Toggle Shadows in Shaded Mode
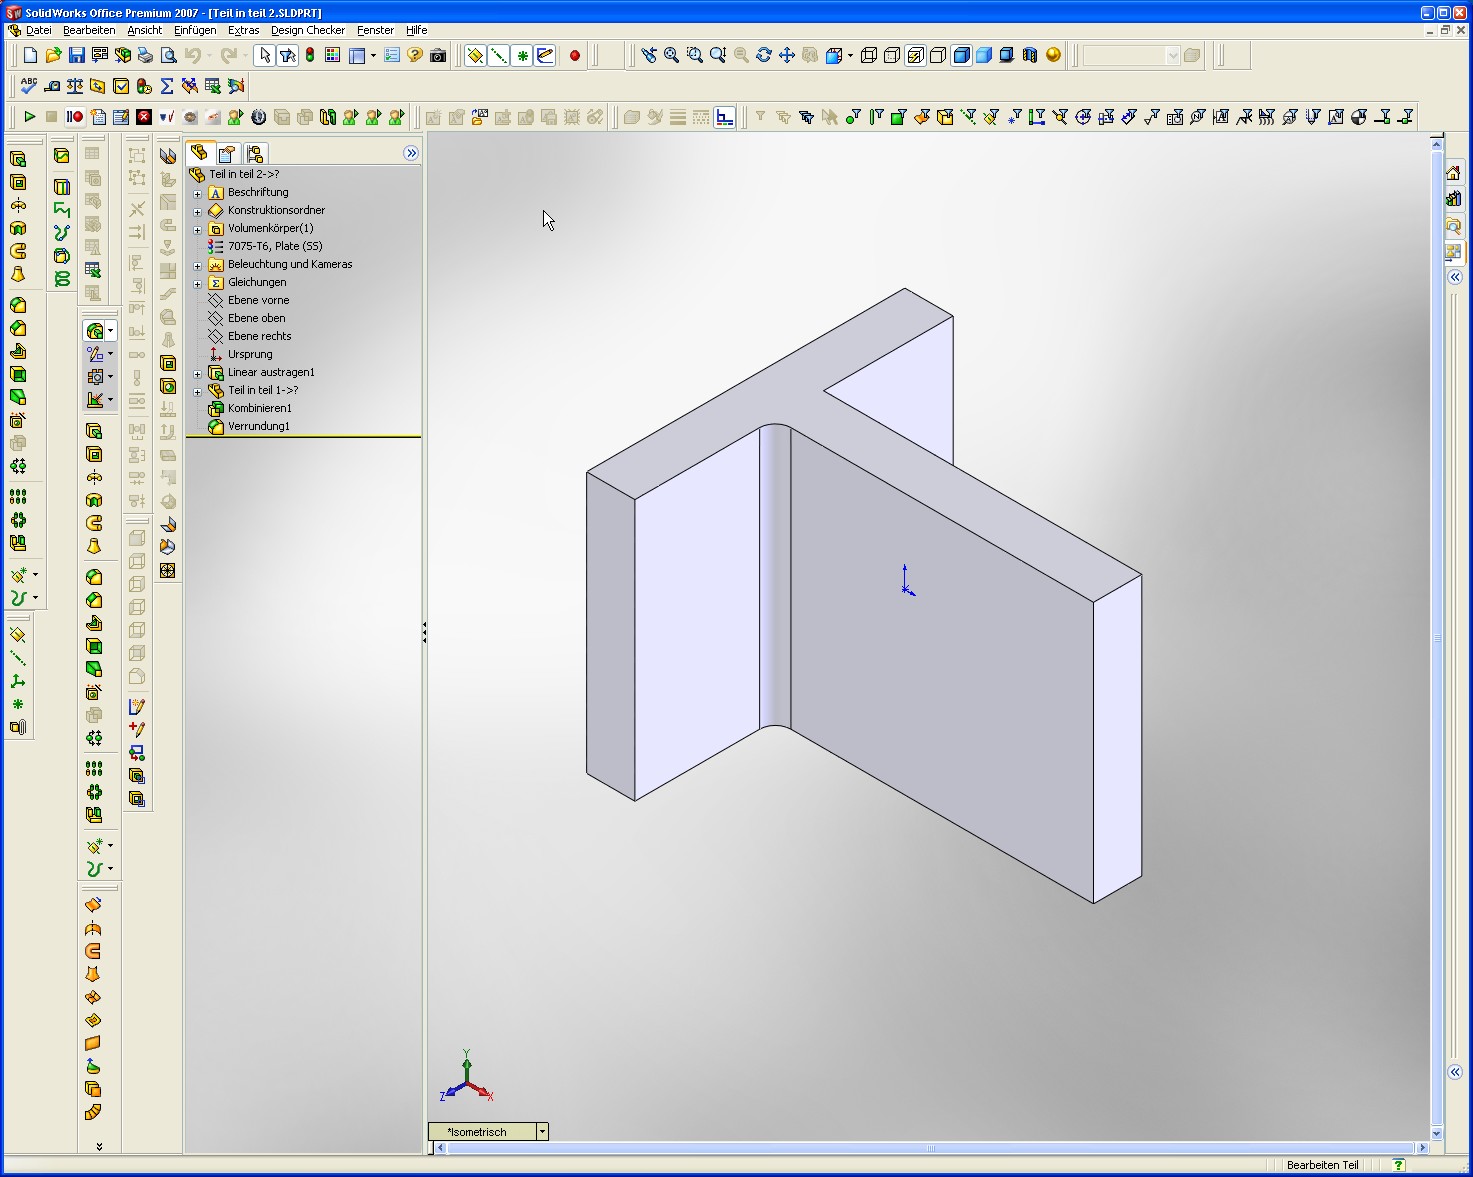This screenshot has height=1177, width=1473. pos(1007,55)
